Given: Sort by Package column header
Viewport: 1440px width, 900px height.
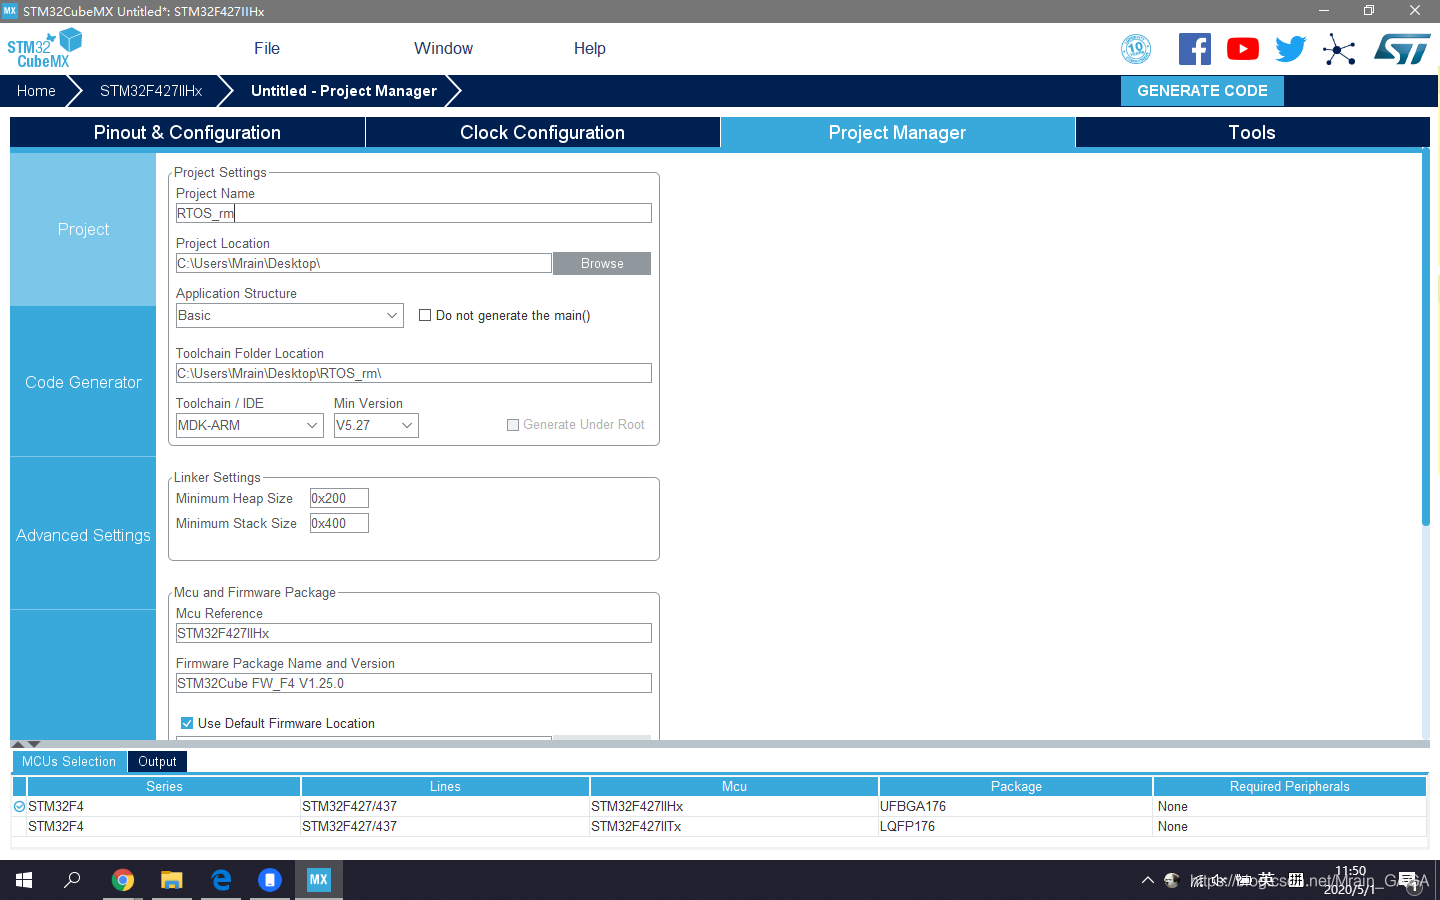Looking at the screenshot, I should click(x=1016, y=786).
